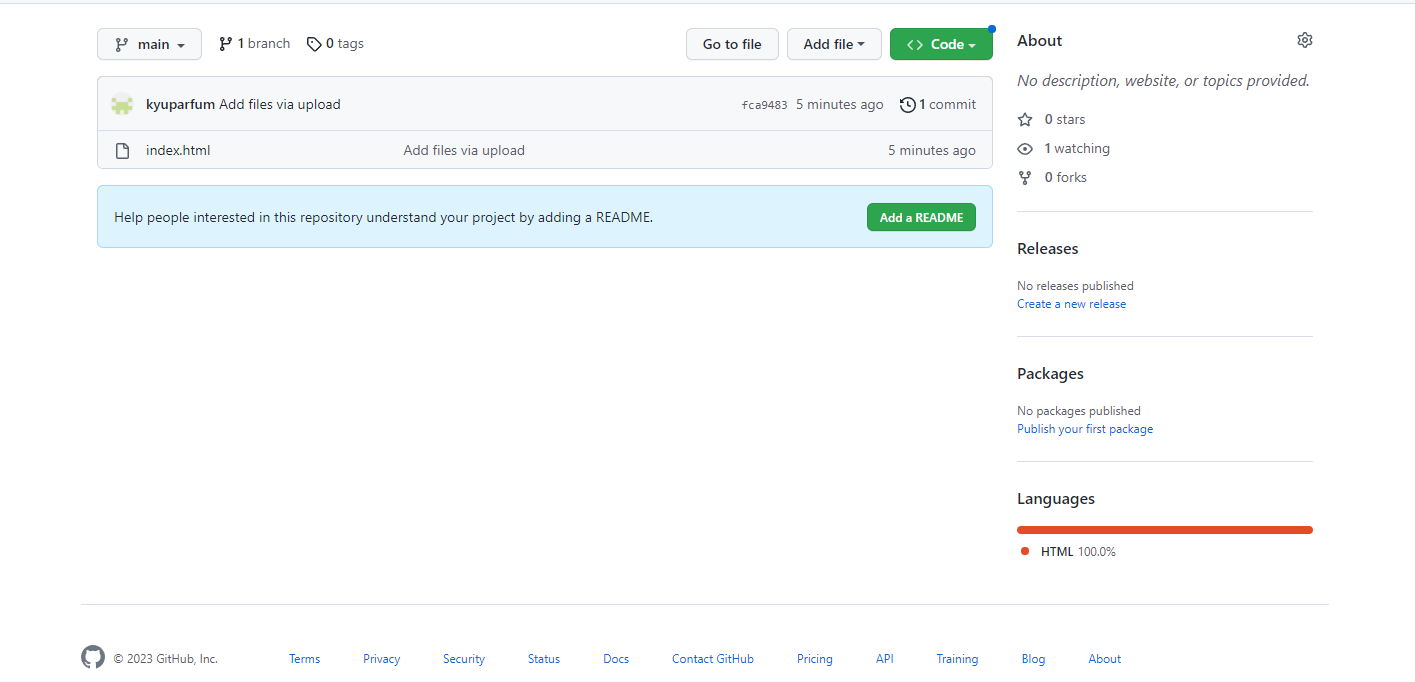Click the index.html '5 minutes ago' timestamp
The width and height of the screenshot is (1415, 682).
click(x=932, y=151)
